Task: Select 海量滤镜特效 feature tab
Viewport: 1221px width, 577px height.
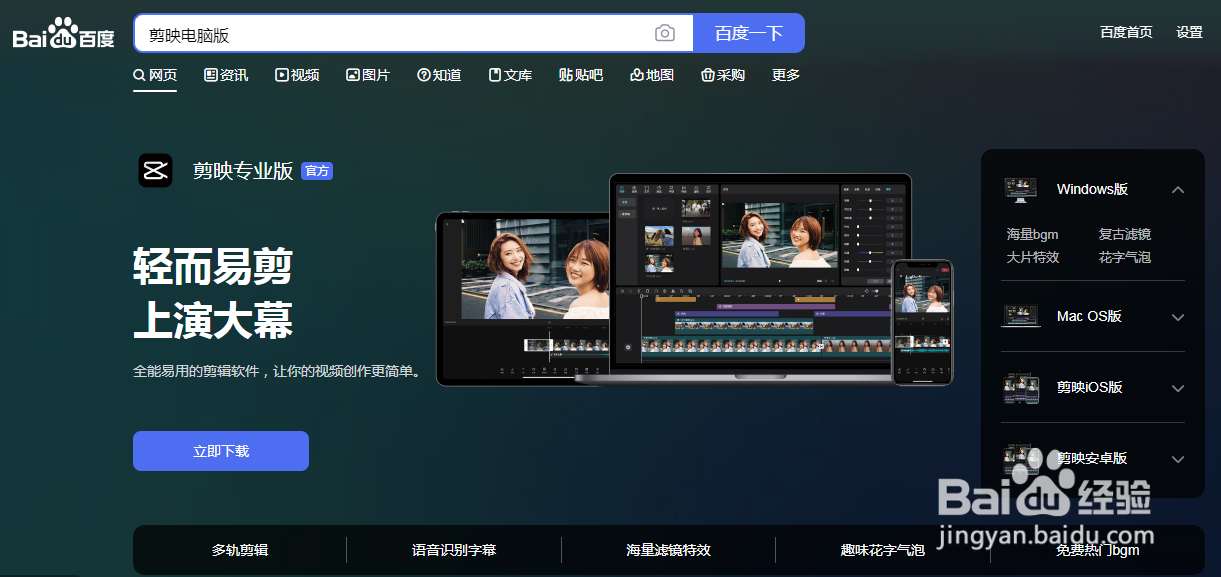Action: [668, 550]
